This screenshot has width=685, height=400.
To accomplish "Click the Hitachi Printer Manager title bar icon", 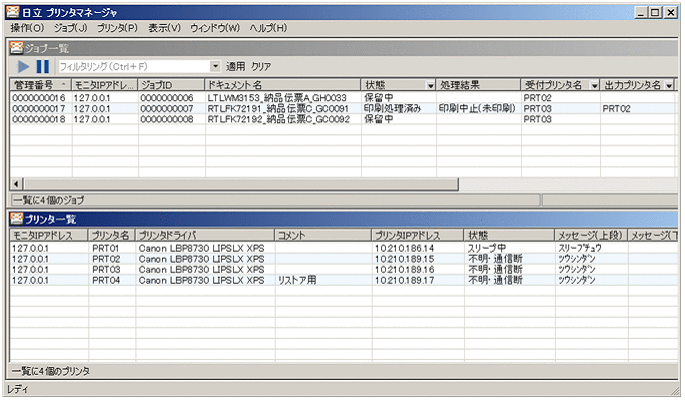I will click(13, 12).
